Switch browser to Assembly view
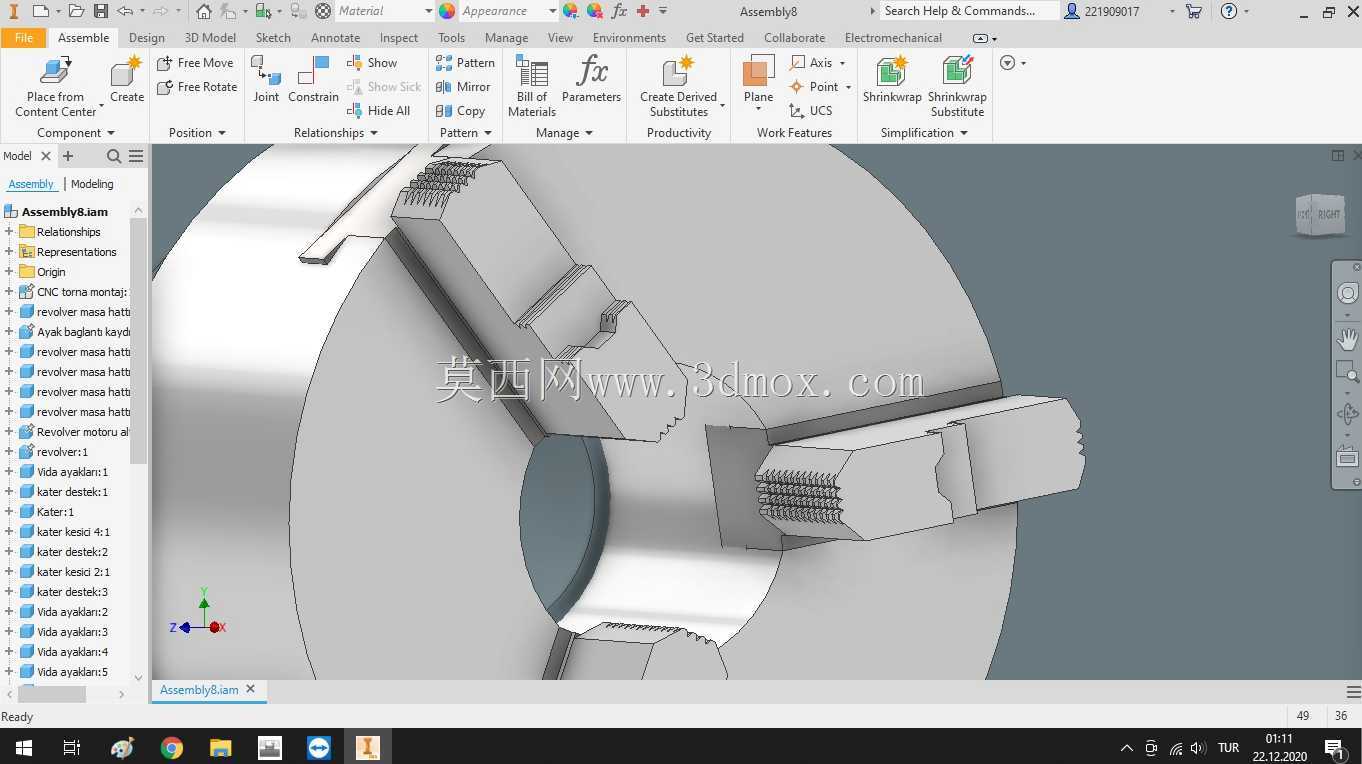This screenshot has height=764, width=1362. pos(31,184)
